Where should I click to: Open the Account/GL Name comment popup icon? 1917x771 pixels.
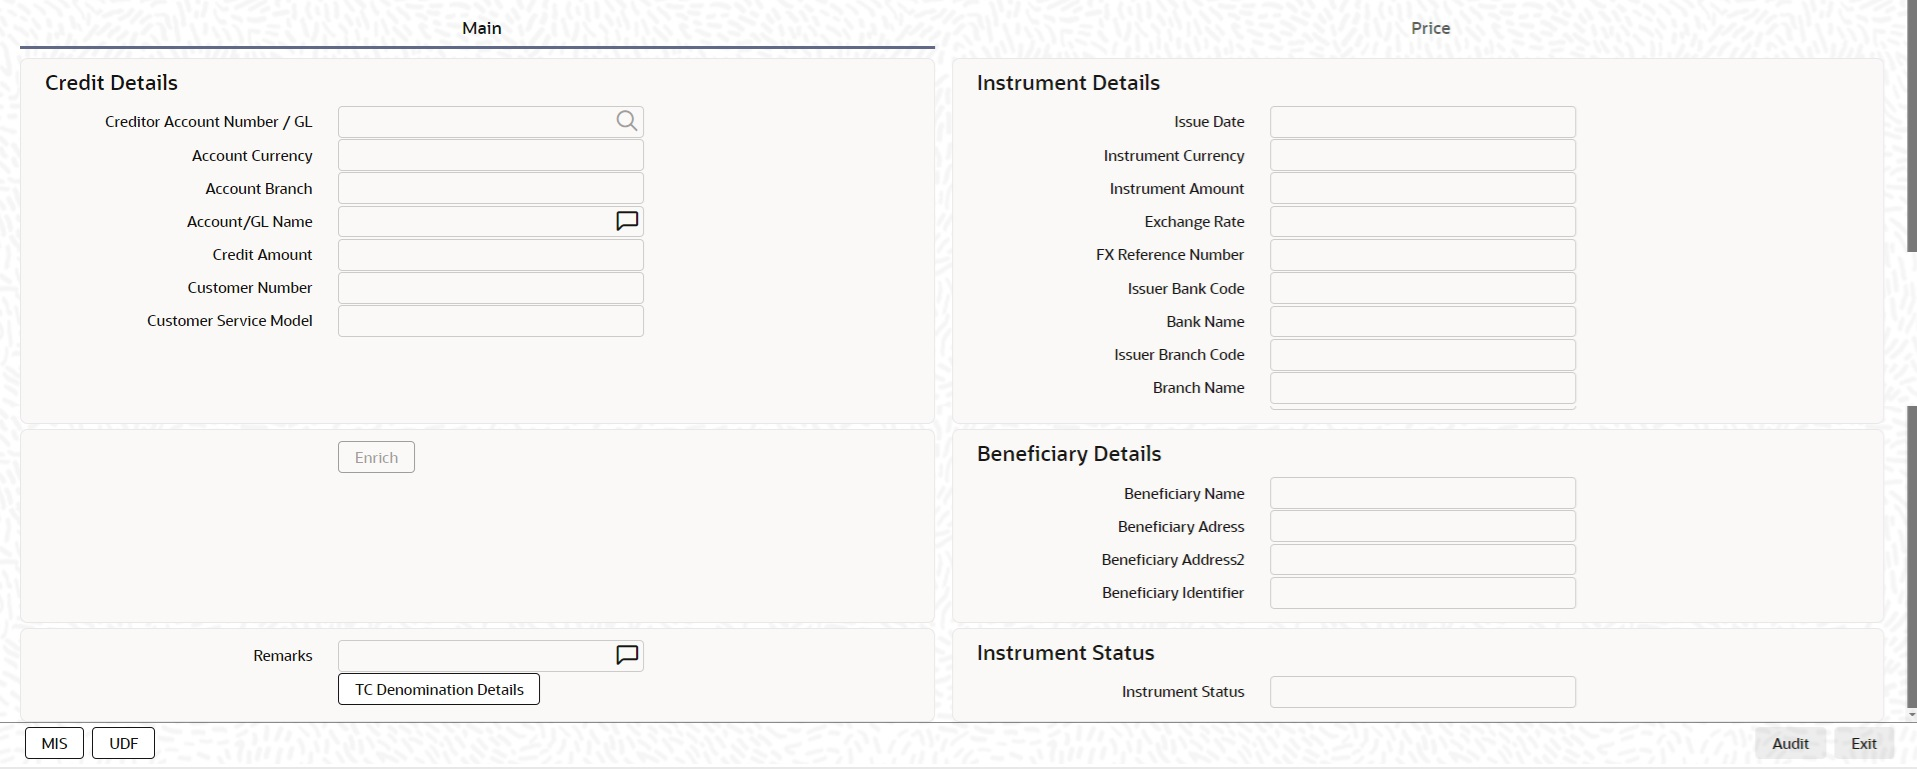click(x=627, y=221)
